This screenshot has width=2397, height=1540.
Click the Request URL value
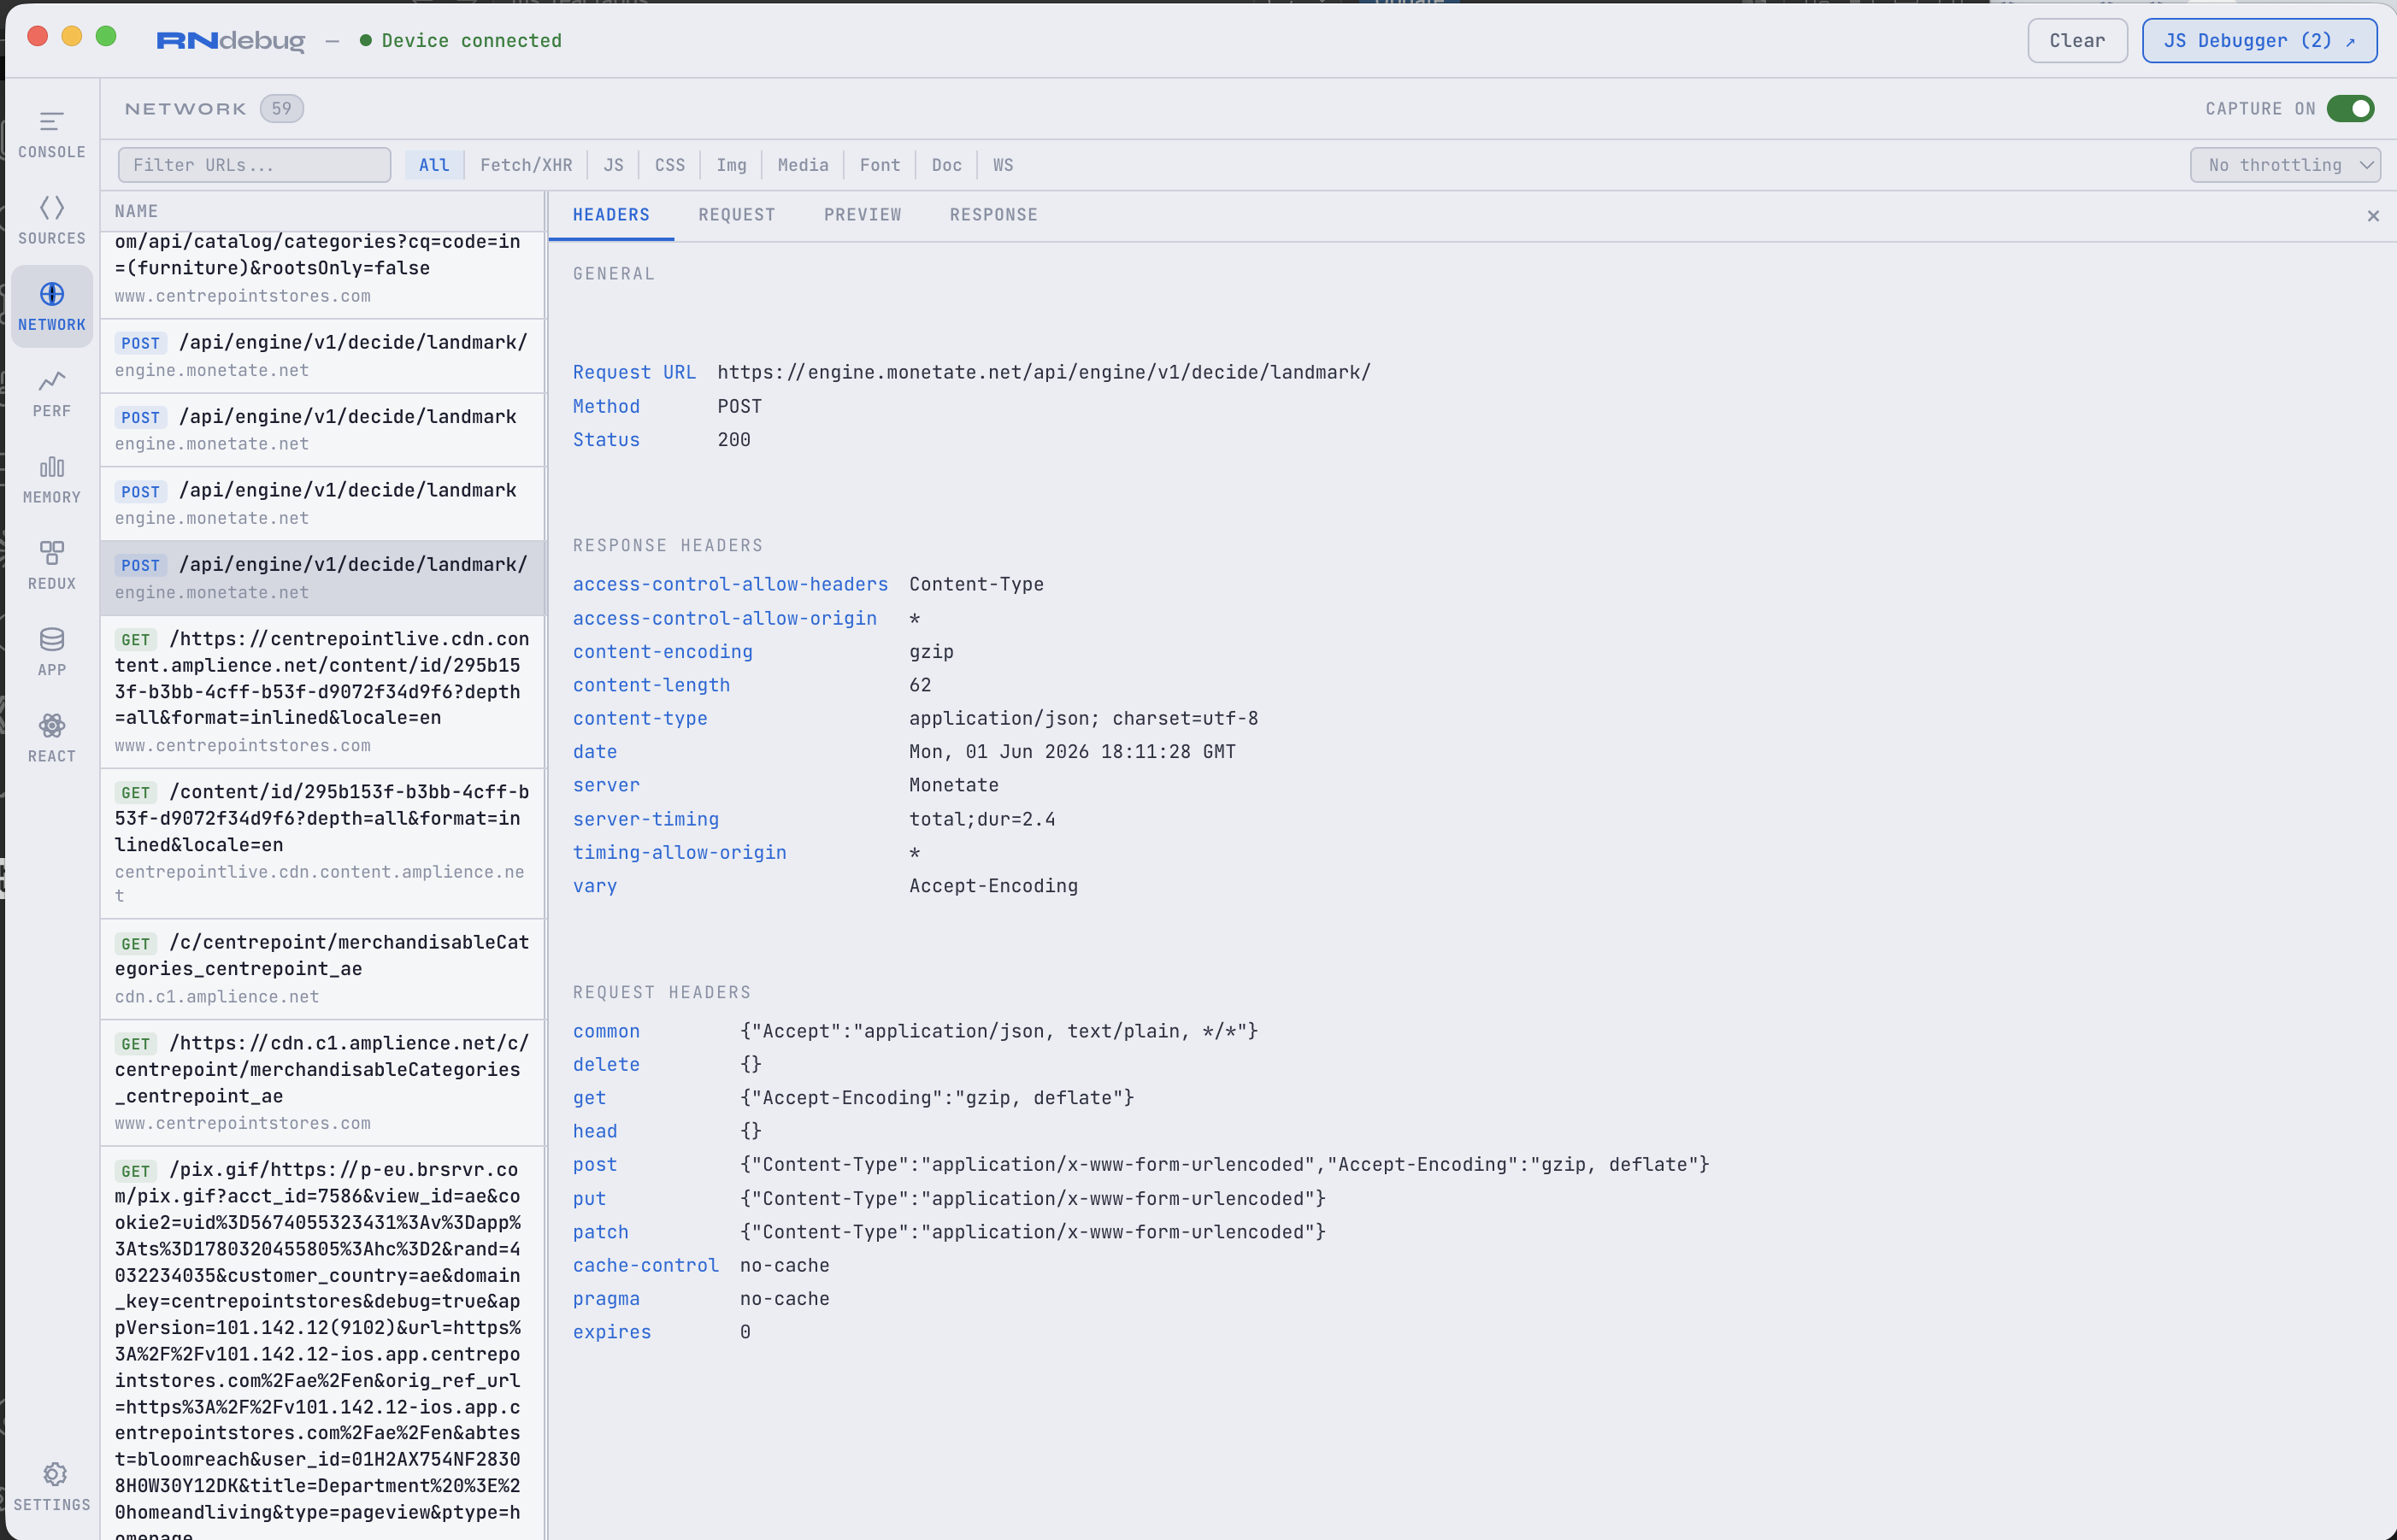pos(1044,373)
